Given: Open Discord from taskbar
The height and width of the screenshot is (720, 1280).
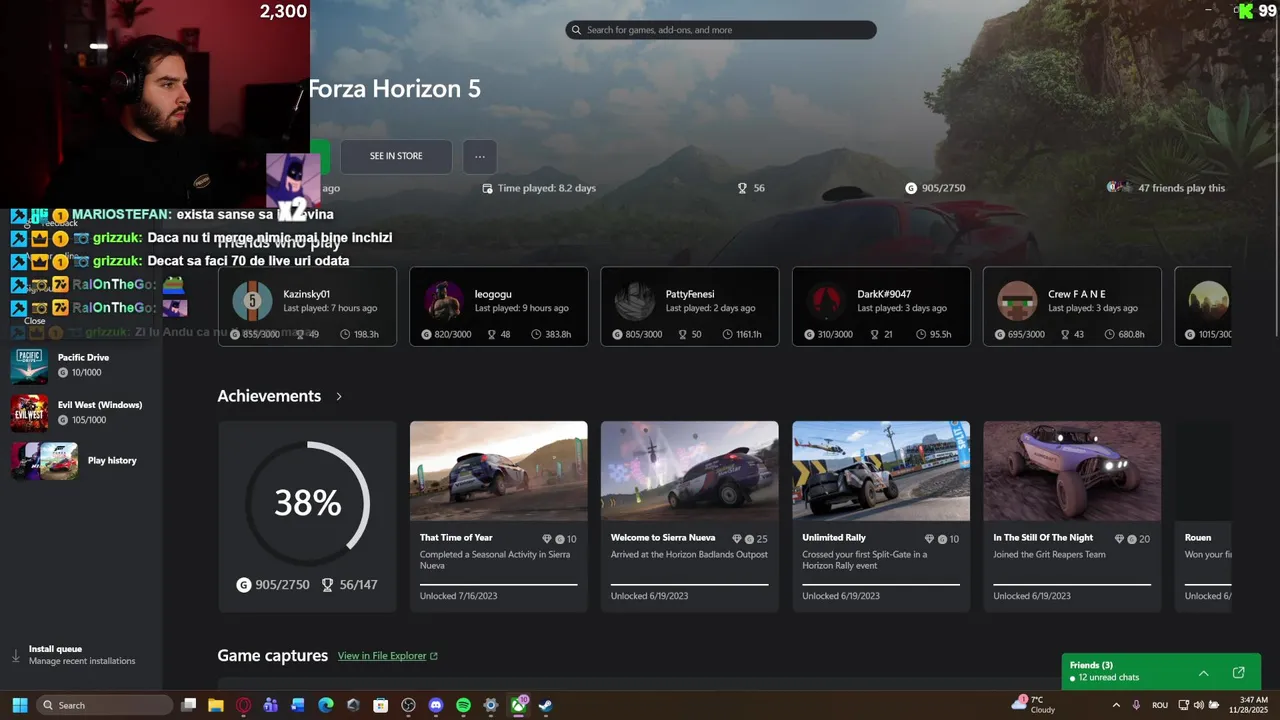Looking at the screenshot, I should pyautogui.click(x=436, y=705).
